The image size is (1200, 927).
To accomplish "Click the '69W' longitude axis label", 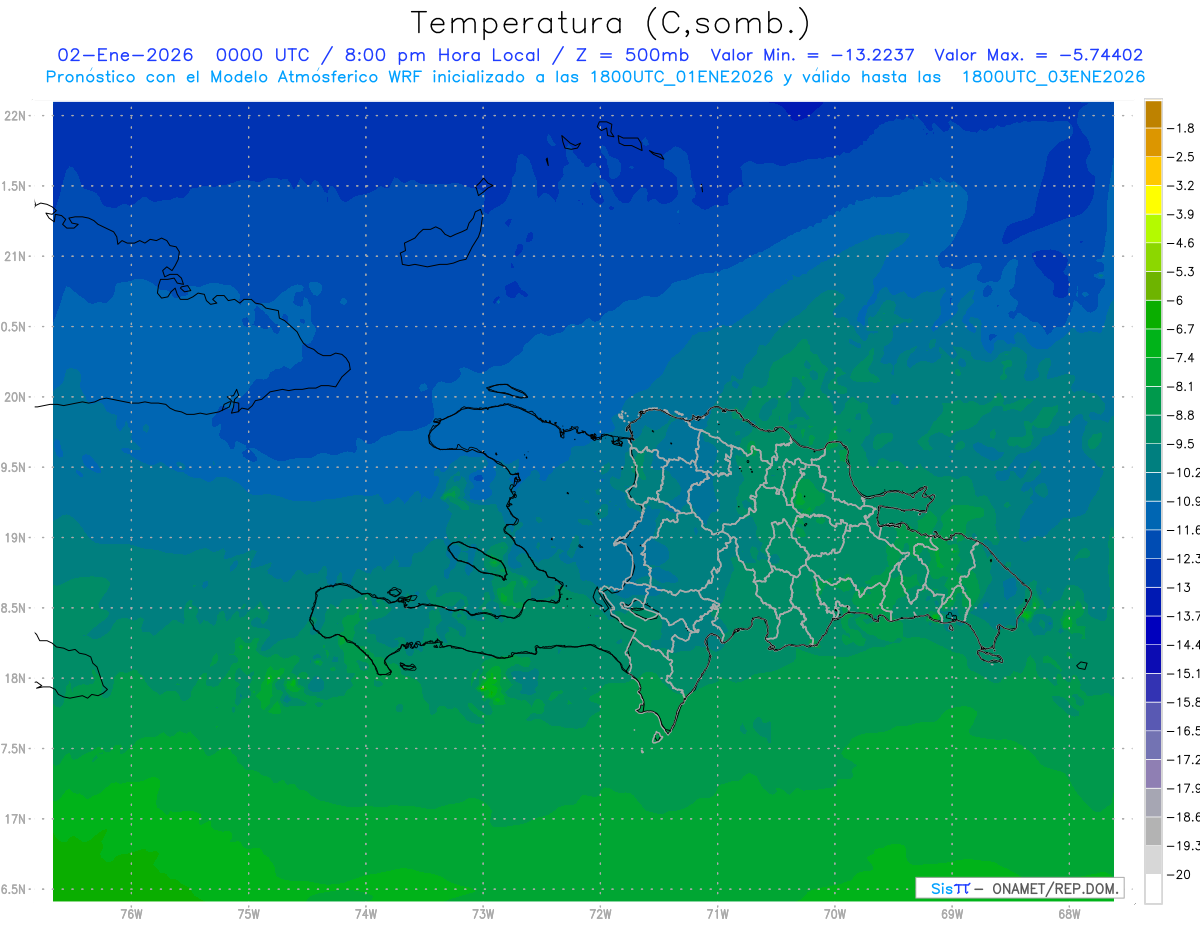I will click(952, 913).
